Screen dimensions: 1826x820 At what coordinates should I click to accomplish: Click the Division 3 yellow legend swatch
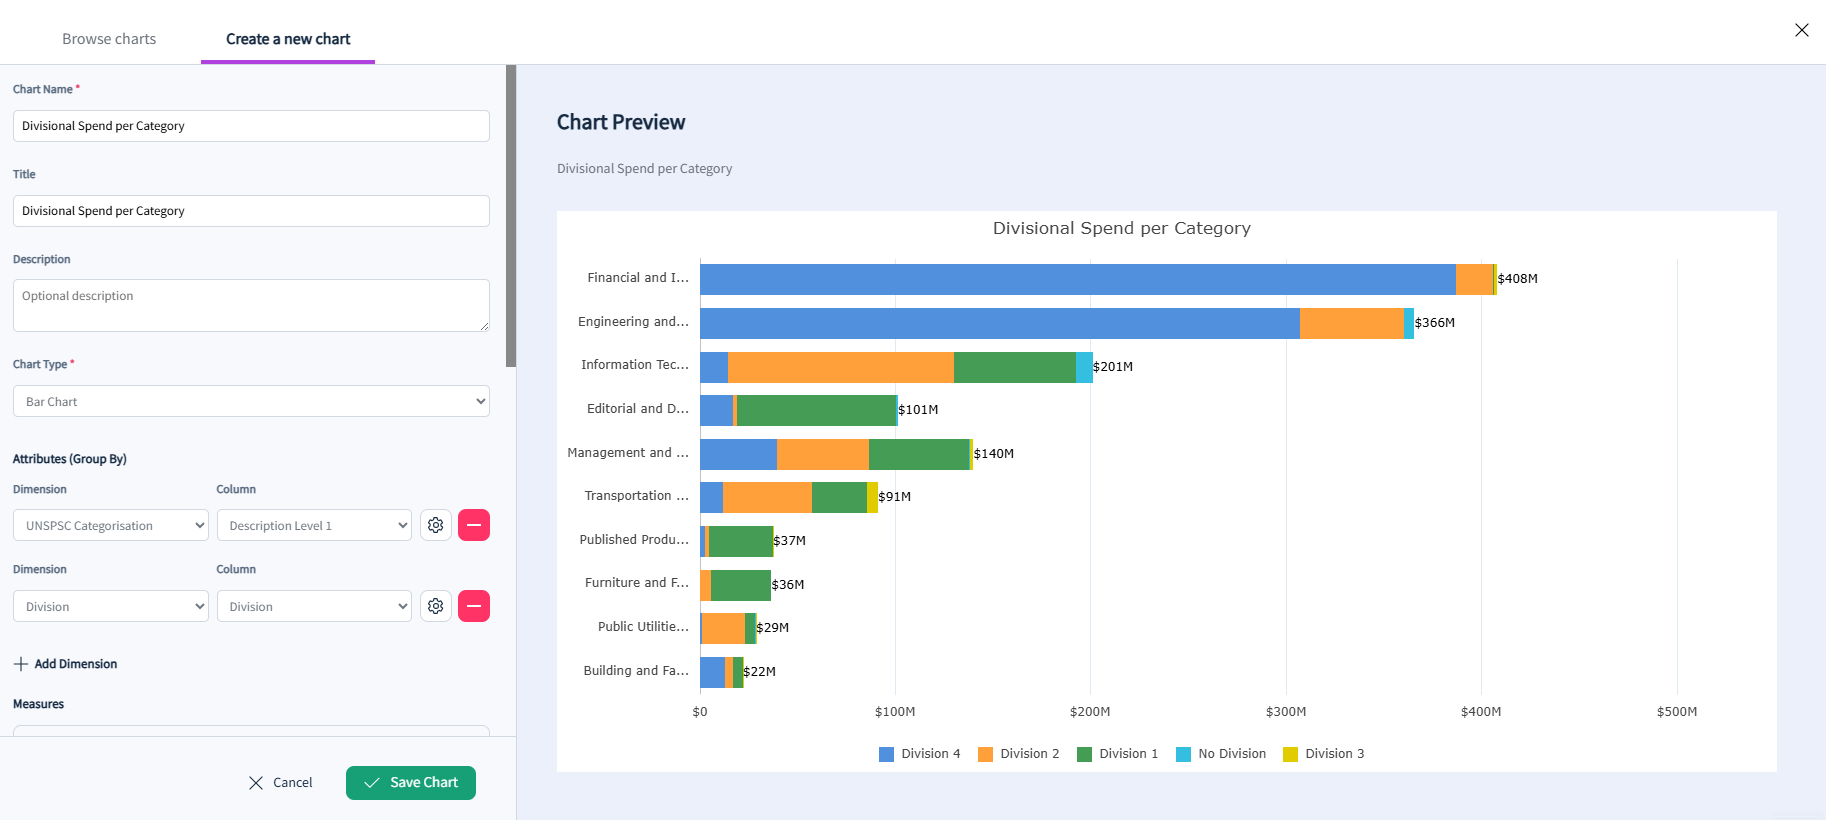(1290, 754)
